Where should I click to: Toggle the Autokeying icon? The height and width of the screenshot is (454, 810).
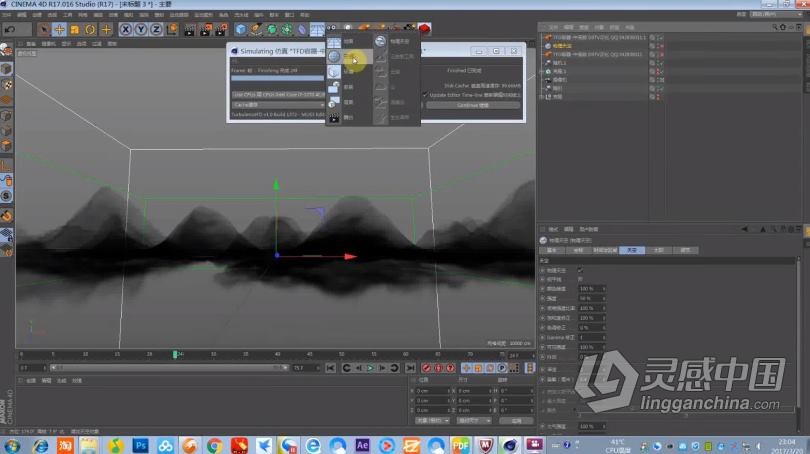438,368
